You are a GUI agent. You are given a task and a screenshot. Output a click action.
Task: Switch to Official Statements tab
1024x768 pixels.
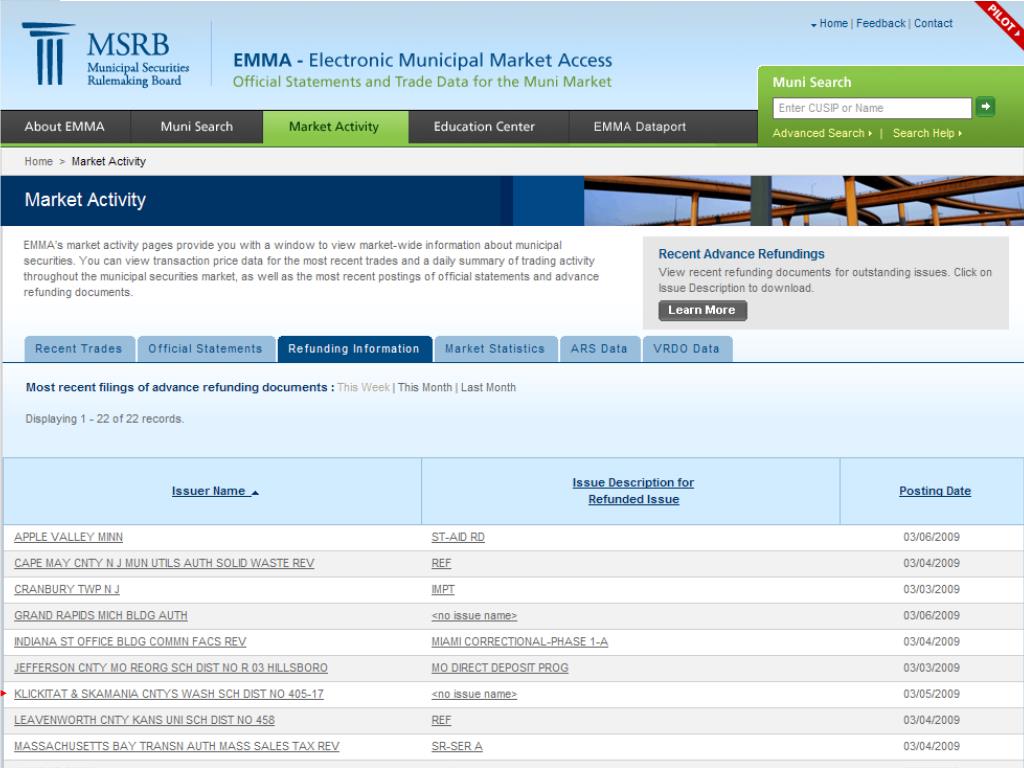205,349
